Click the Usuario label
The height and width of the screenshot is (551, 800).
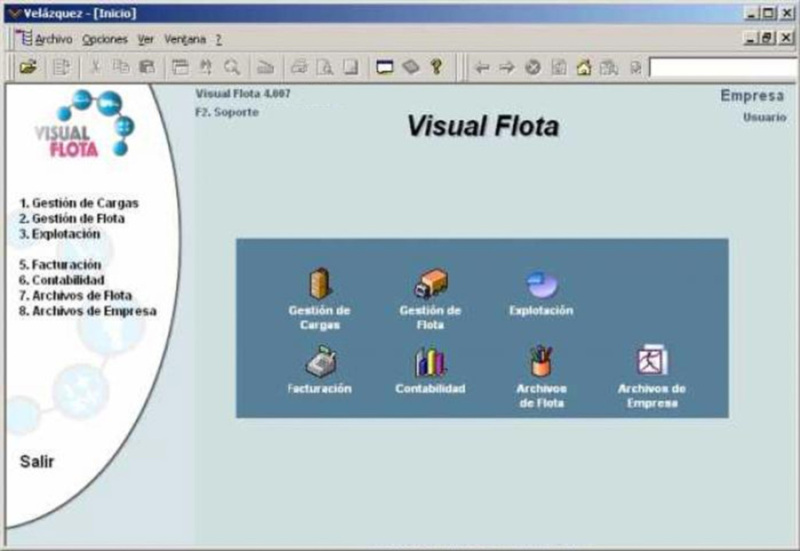pyautogui.click(x=764, y=117)
